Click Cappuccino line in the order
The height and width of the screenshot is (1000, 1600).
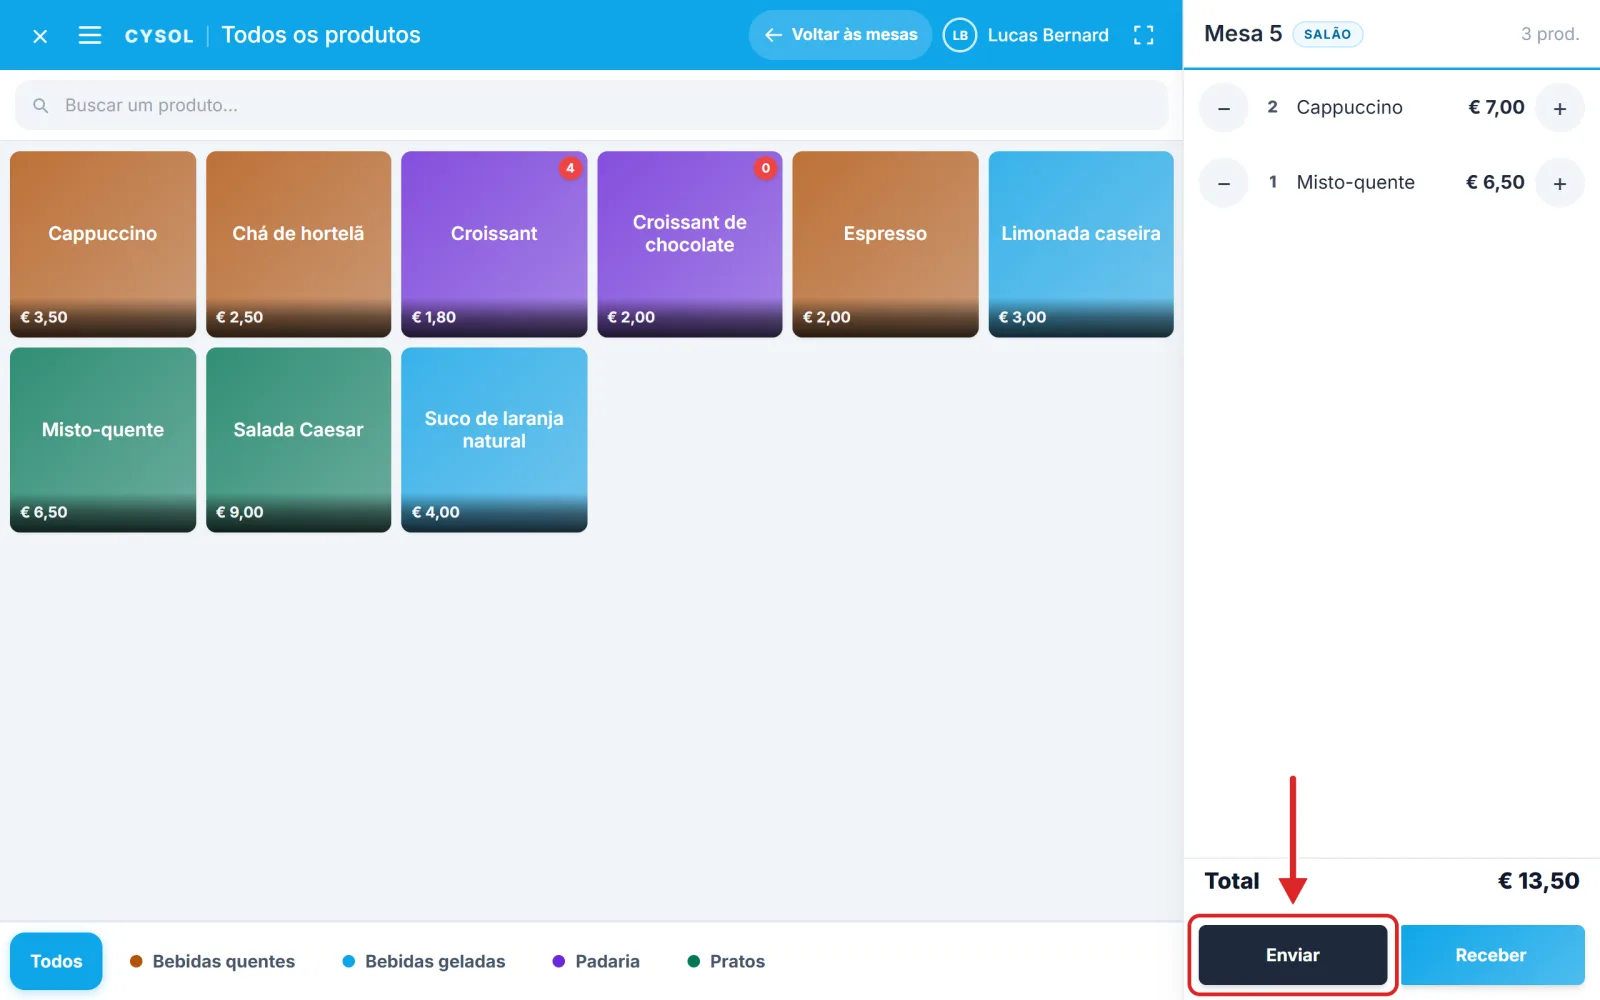[1392, 108]
